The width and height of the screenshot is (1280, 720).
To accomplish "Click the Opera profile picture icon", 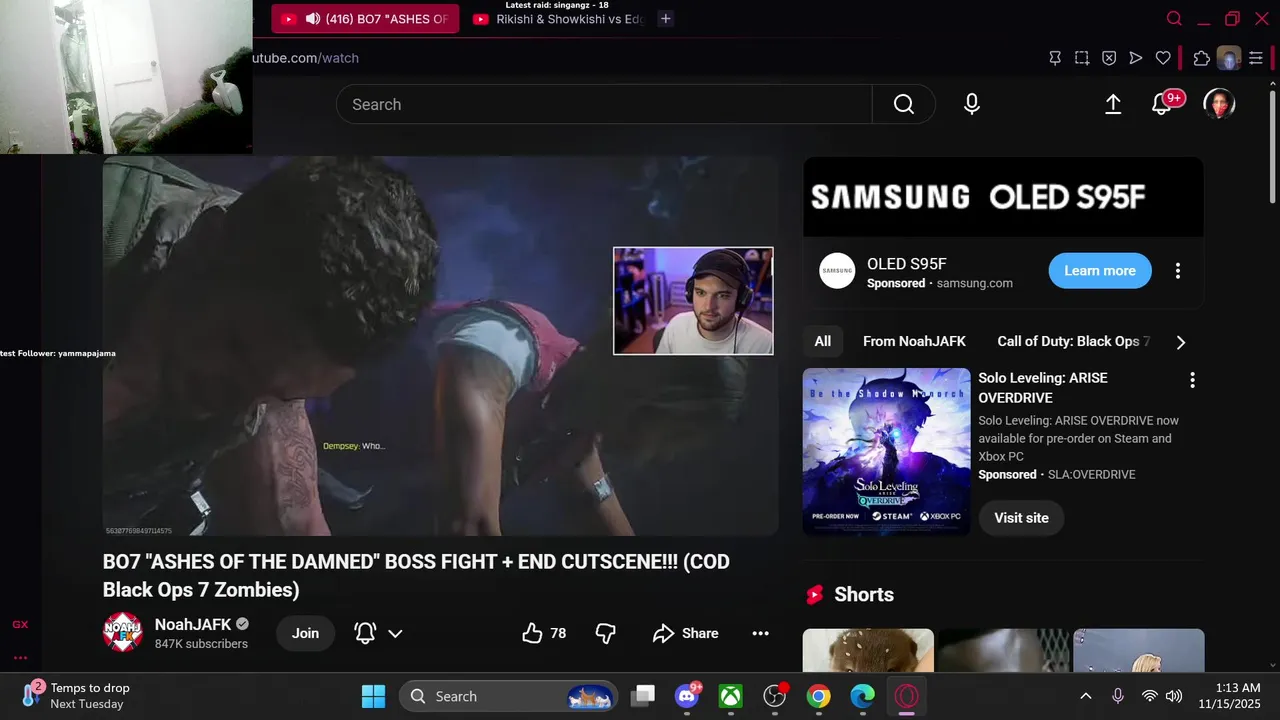I will tap(1229, 58).
